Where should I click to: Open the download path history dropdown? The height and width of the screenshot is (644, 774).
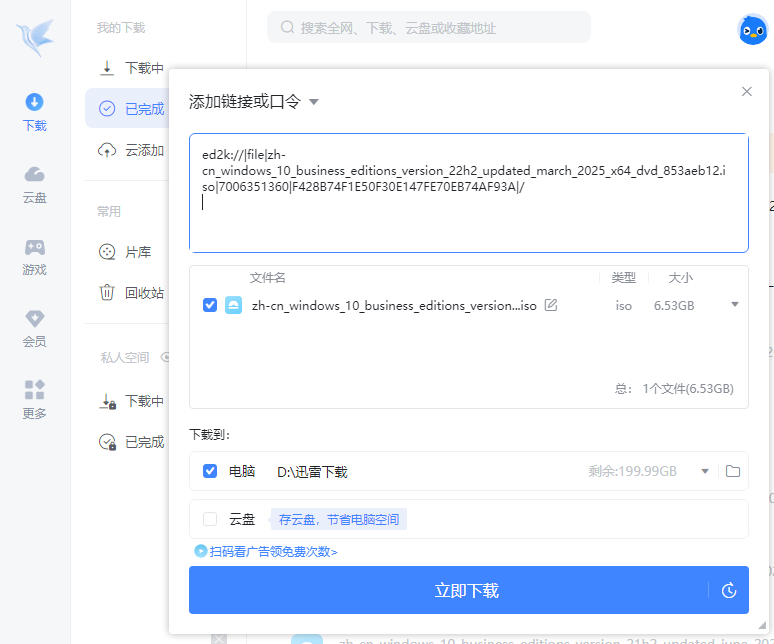pyautogui.click(x=705, y=471)
